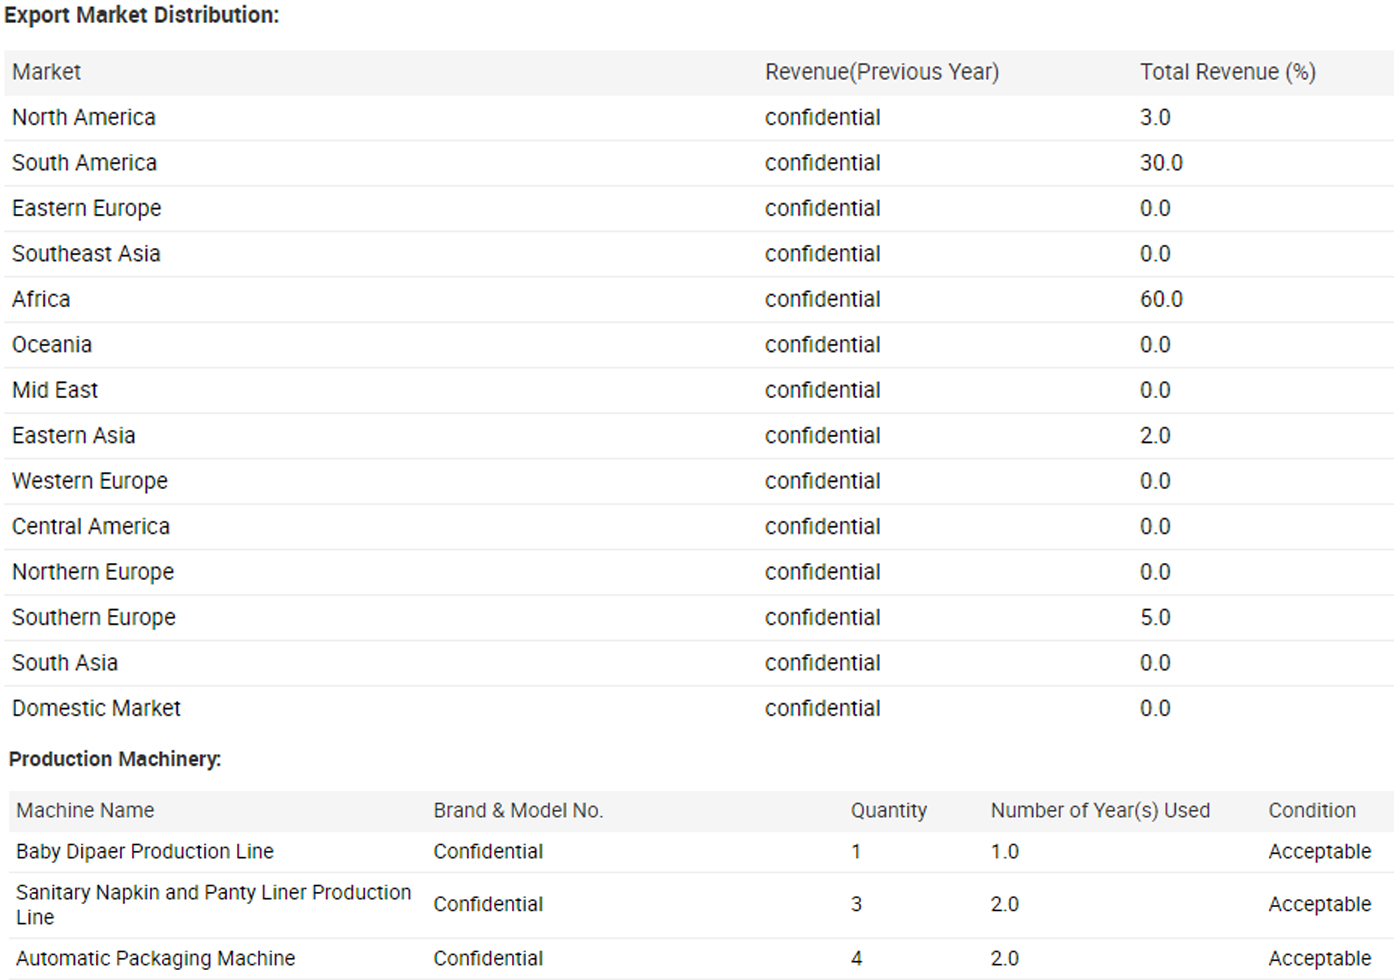Click the Export Market Distribution heading
This screenshot has width=1394, height=980.
[x=142, y=15]
